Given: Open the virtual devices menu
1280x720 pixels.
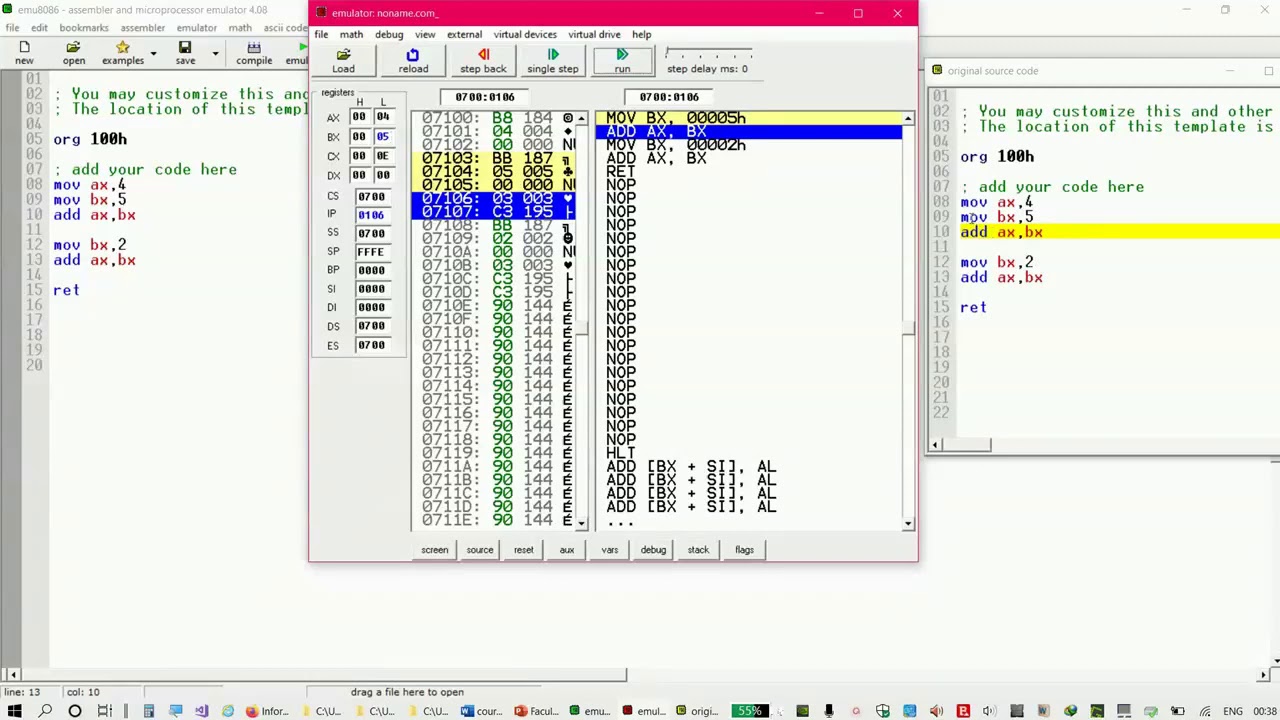Looking at the screenshot, I should (525, 34).
